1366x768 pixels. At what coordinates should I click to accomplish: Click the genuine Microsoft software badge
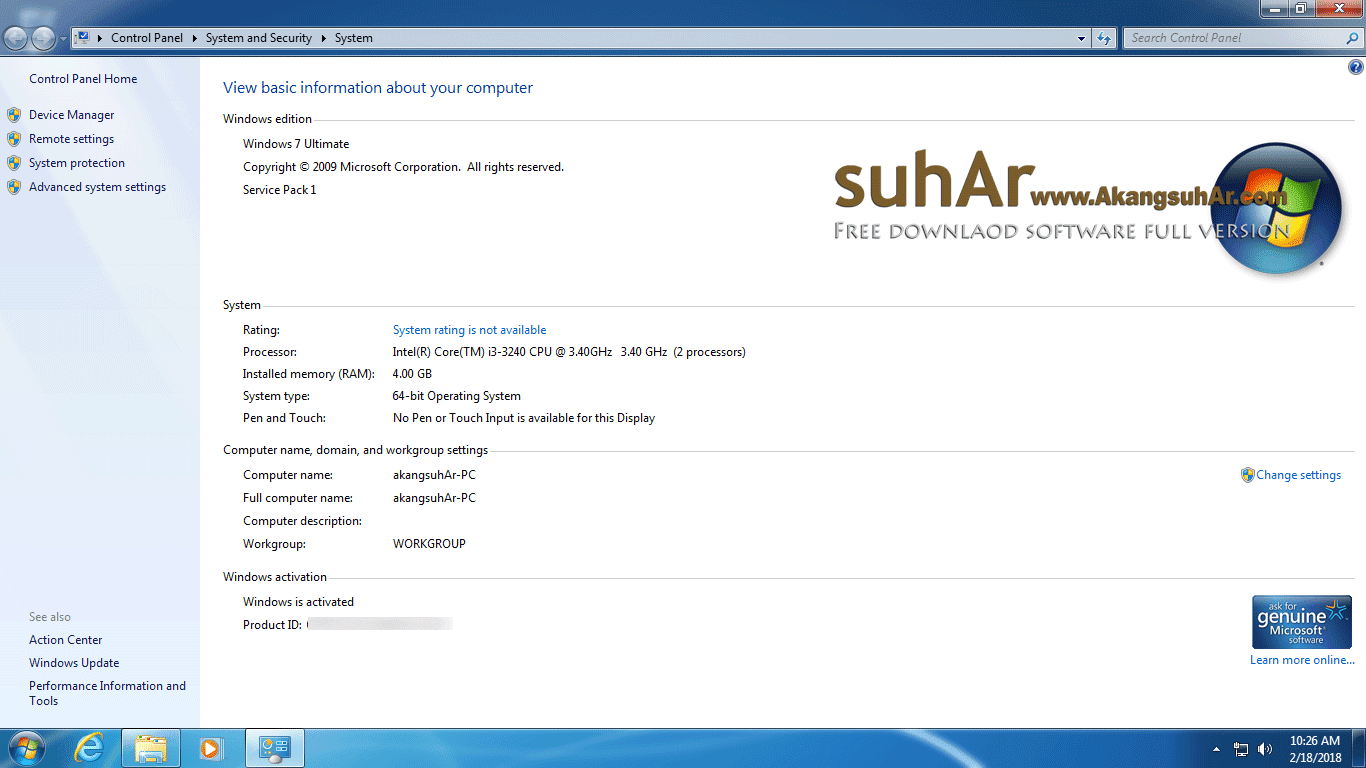tap(1302, 622)
